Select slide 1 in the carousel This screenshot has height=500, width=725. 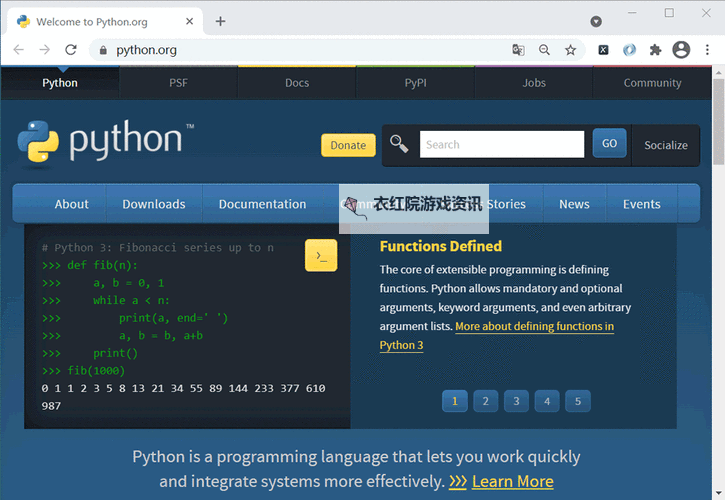(455, 401)
